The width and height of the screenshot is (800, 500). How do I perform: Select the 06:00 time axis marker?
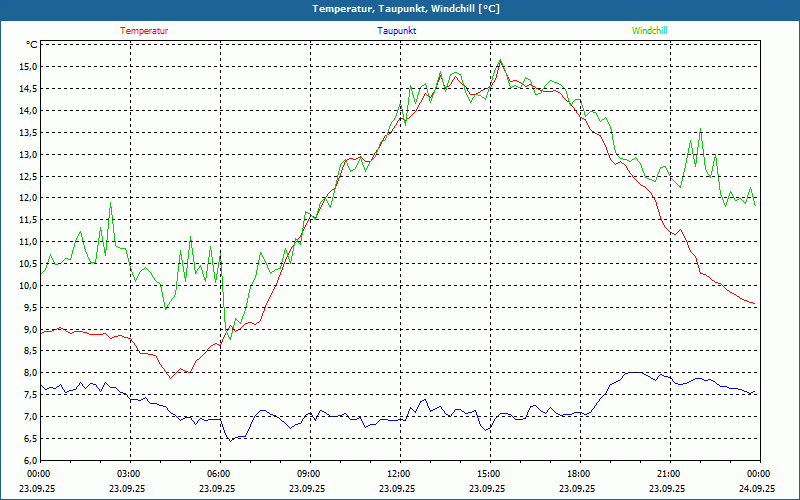(219, 473)
